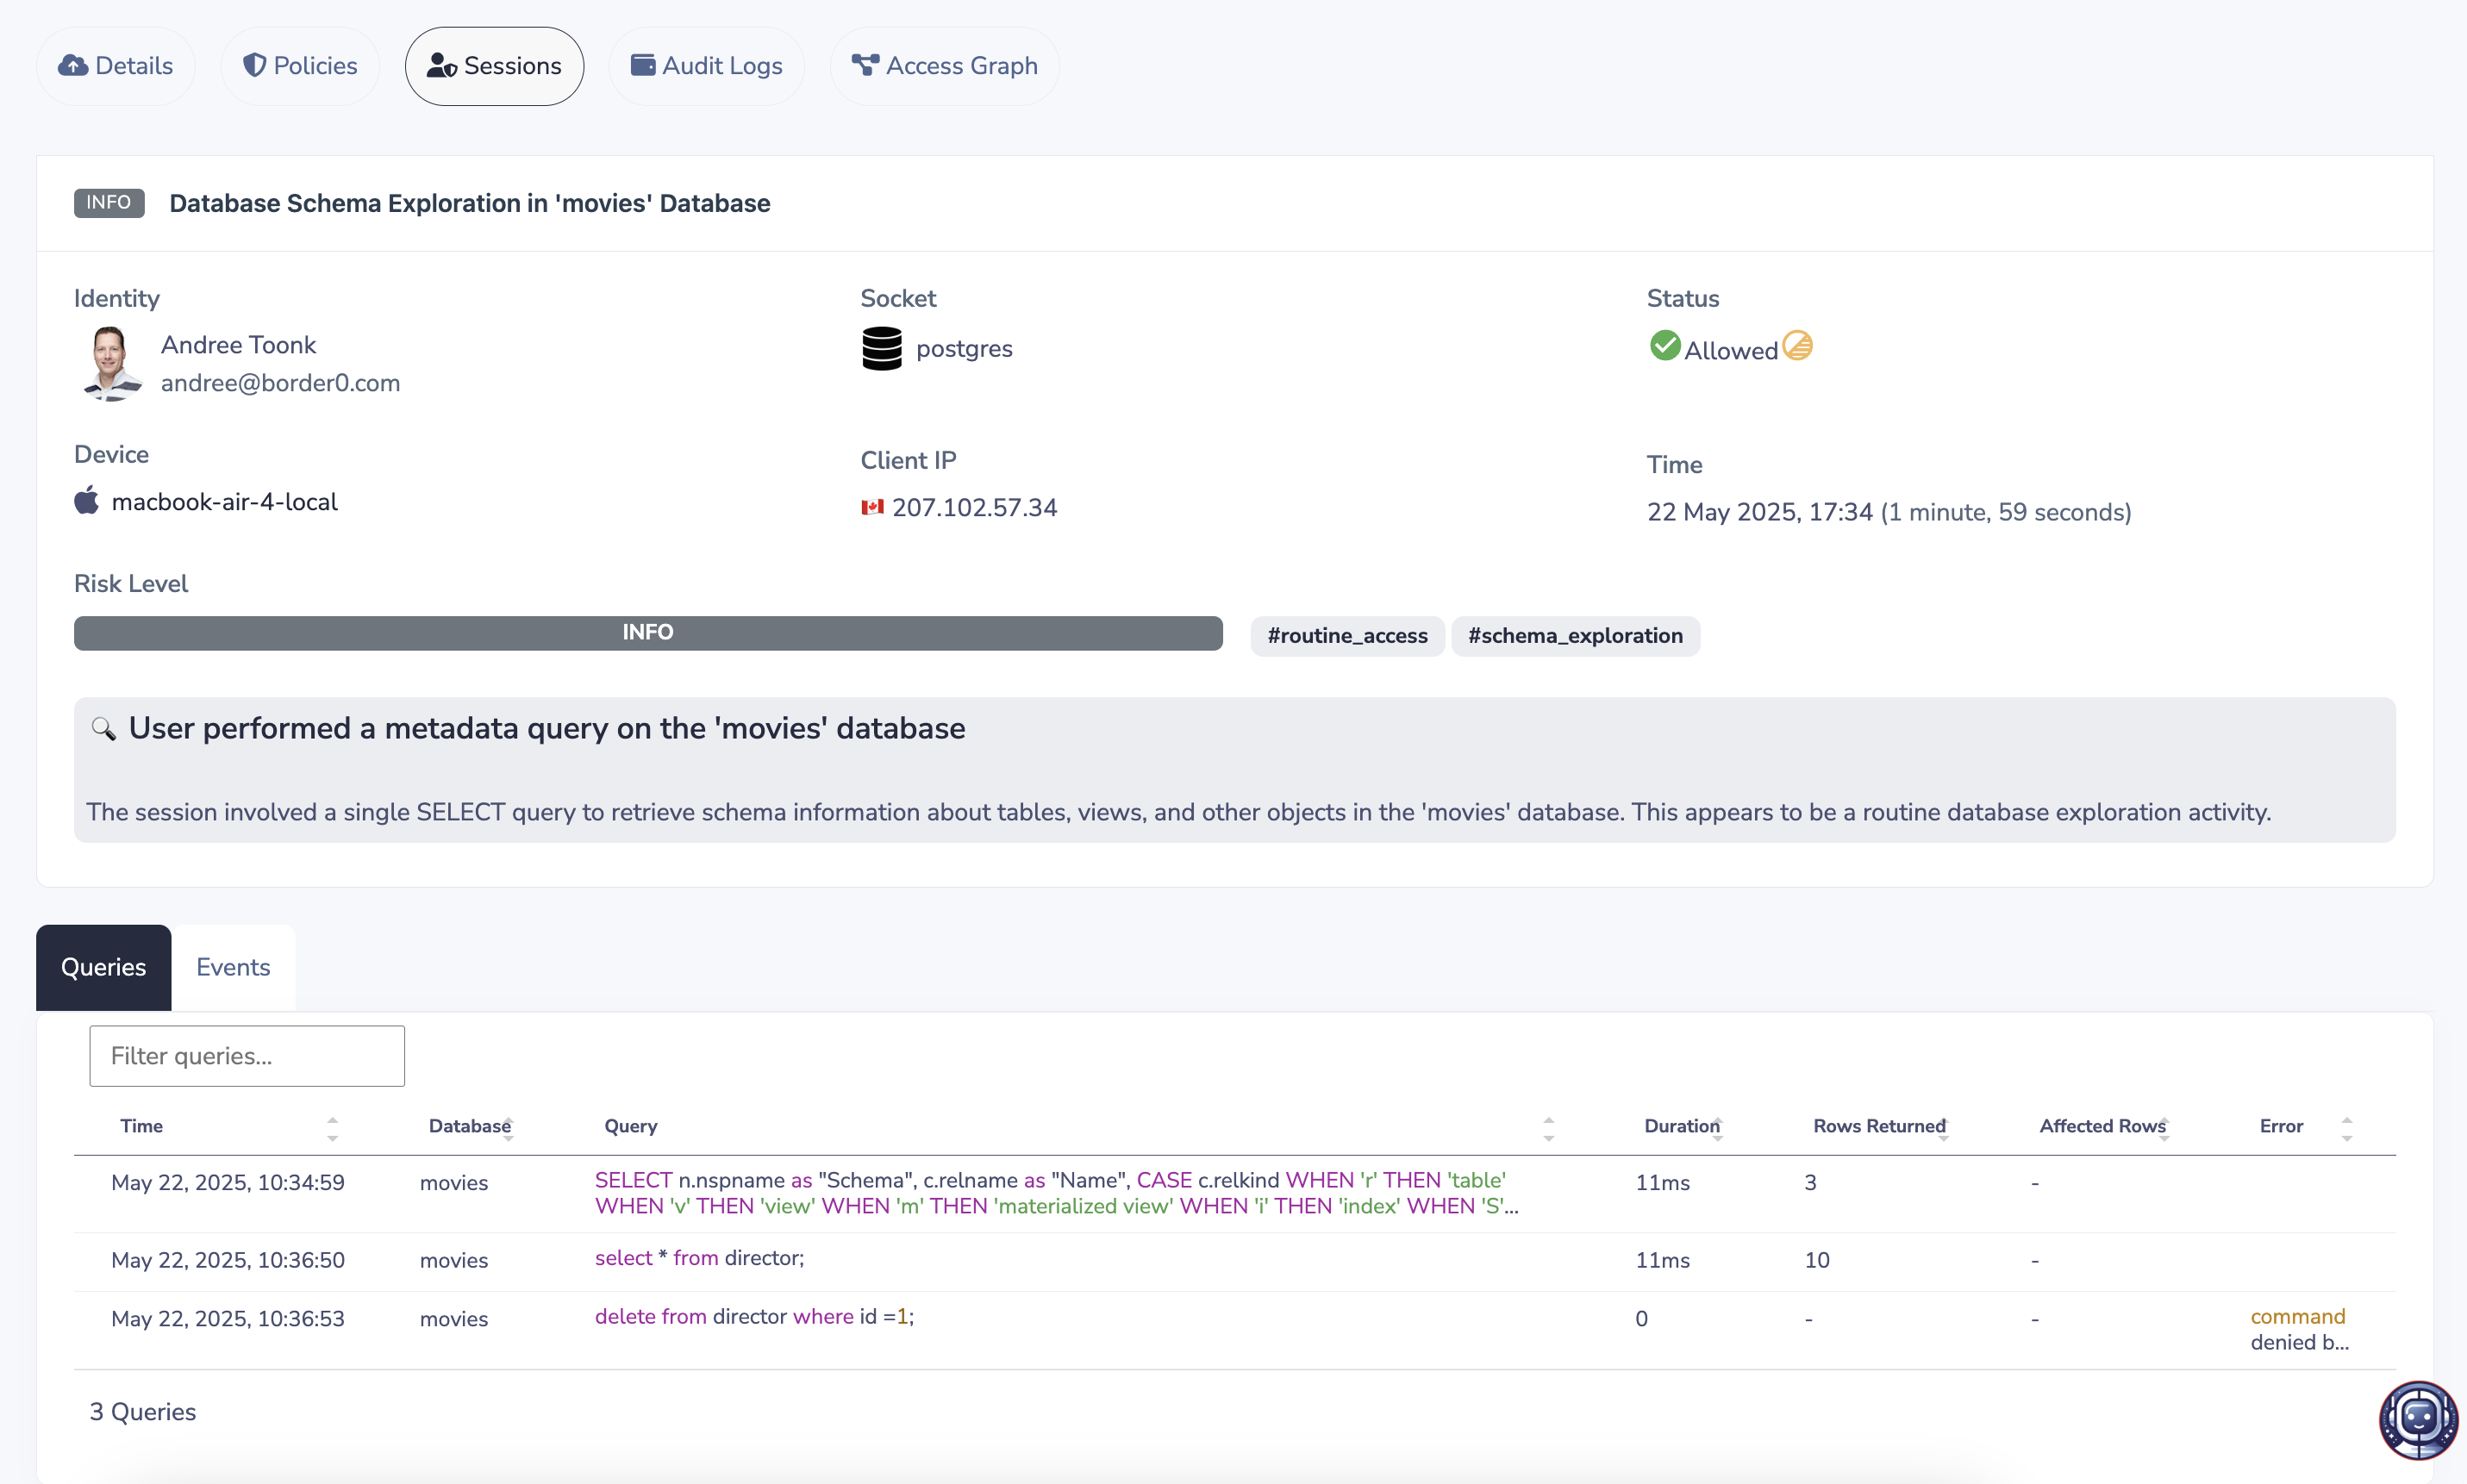Click the #routine_access tag
Image resolution: width=2467 pixels, height=1484 pixels.
[1347, 636]
